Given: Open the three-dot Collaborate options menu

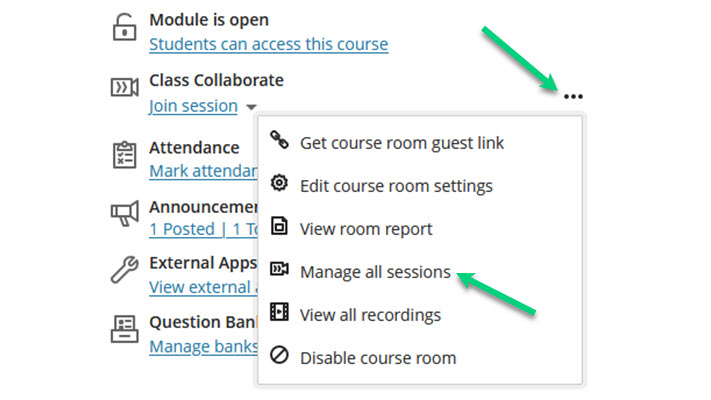Looking at the screenshot, I should point(573,96).
